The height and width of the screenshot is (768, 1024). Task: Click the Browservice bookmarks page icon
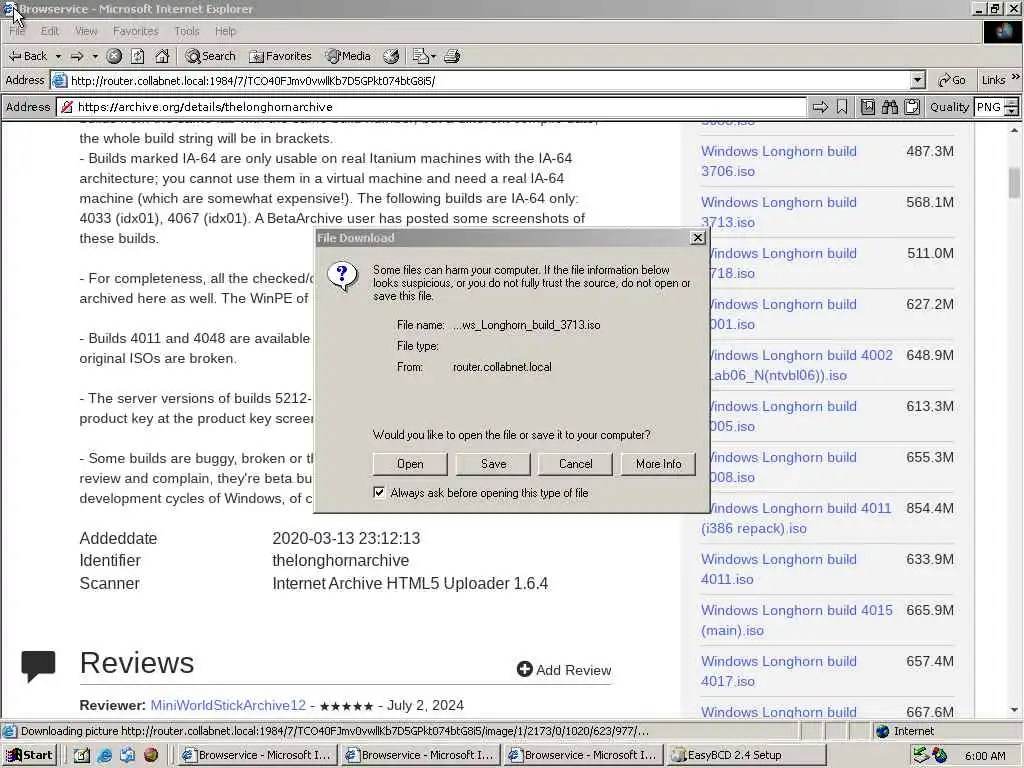(x=867, y=107)
